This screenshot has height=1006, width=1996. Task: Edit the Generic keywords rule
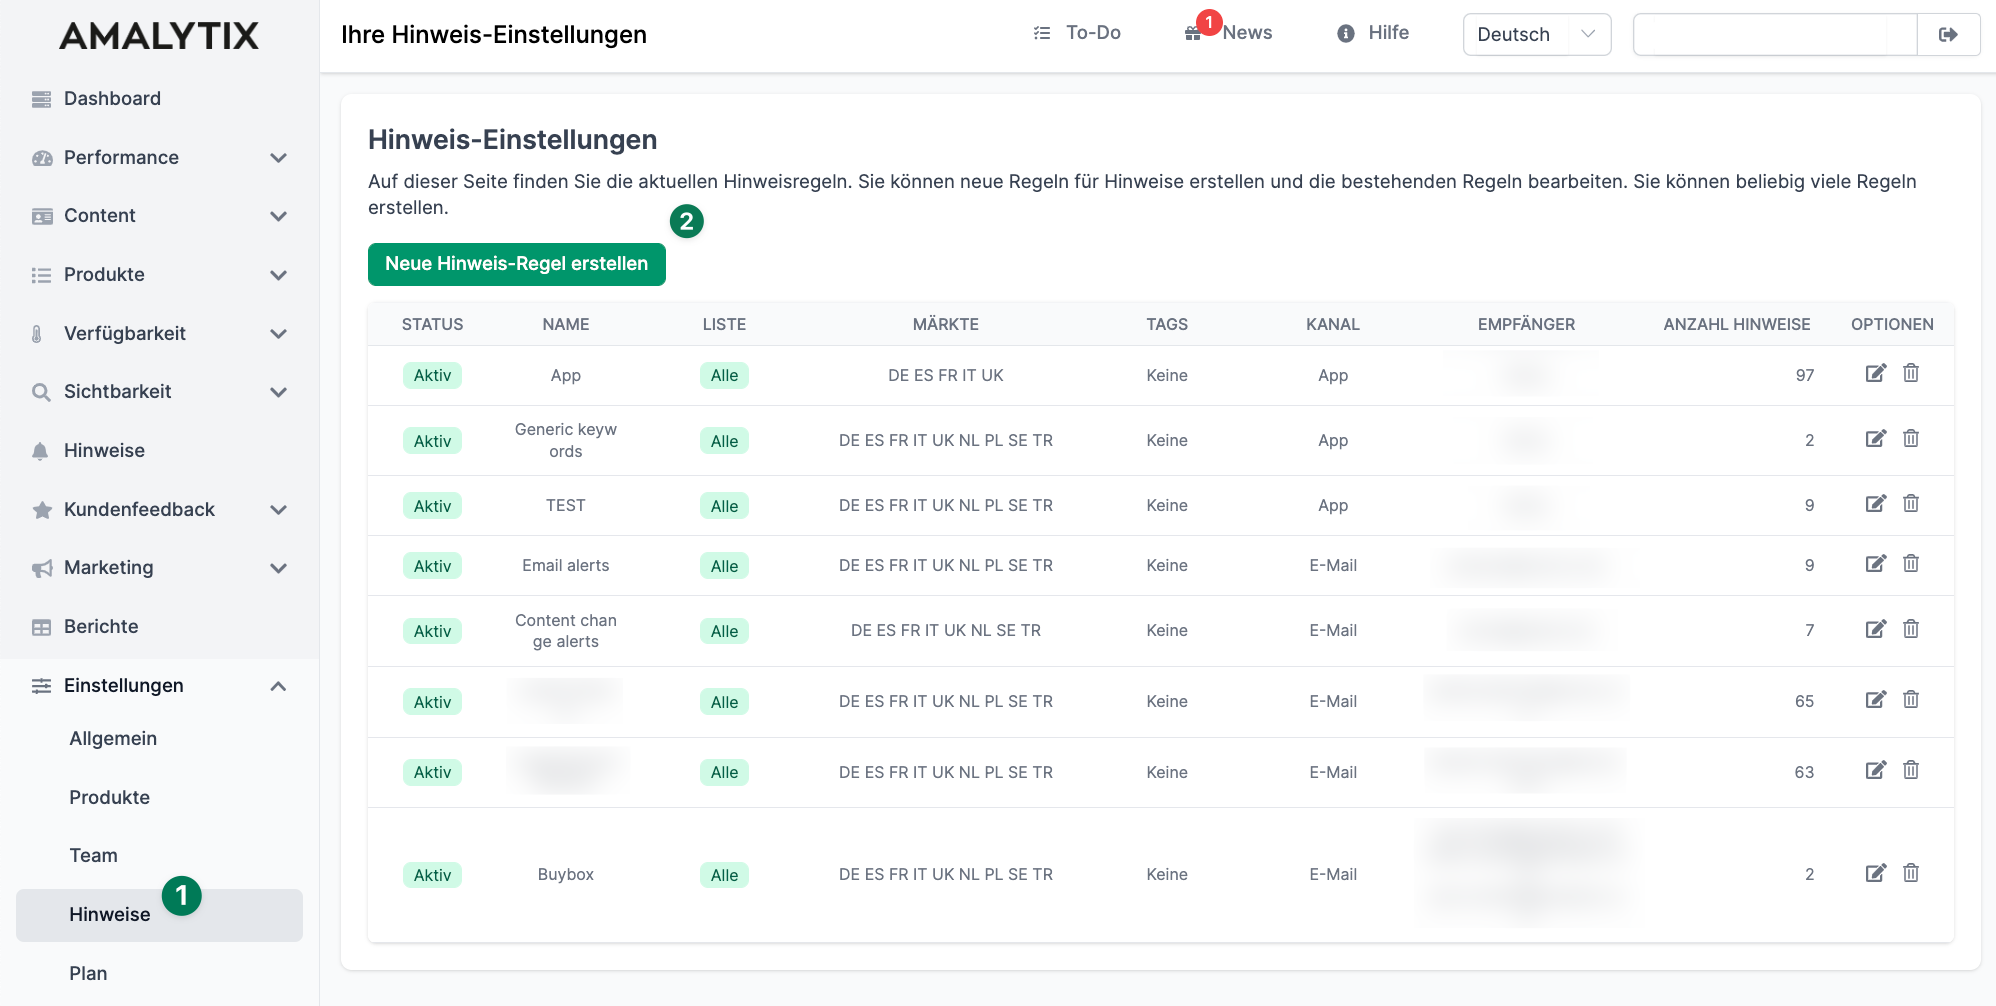[1875, 439]
